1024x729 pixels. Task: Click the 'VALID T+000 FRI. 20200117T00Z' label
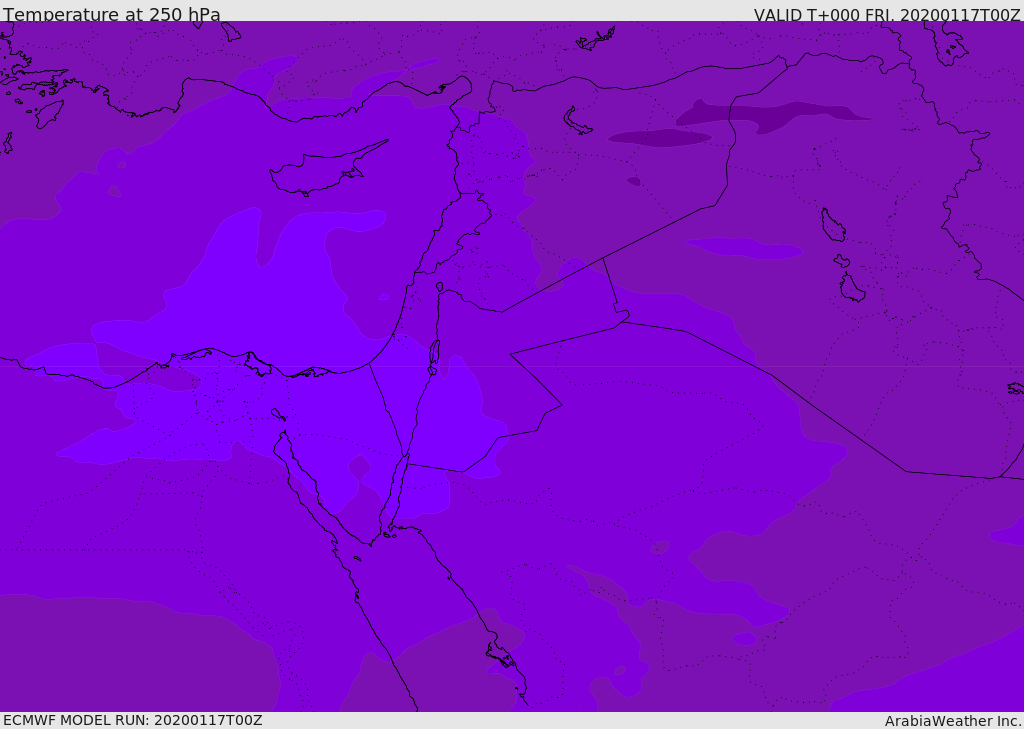click(887, 14)
